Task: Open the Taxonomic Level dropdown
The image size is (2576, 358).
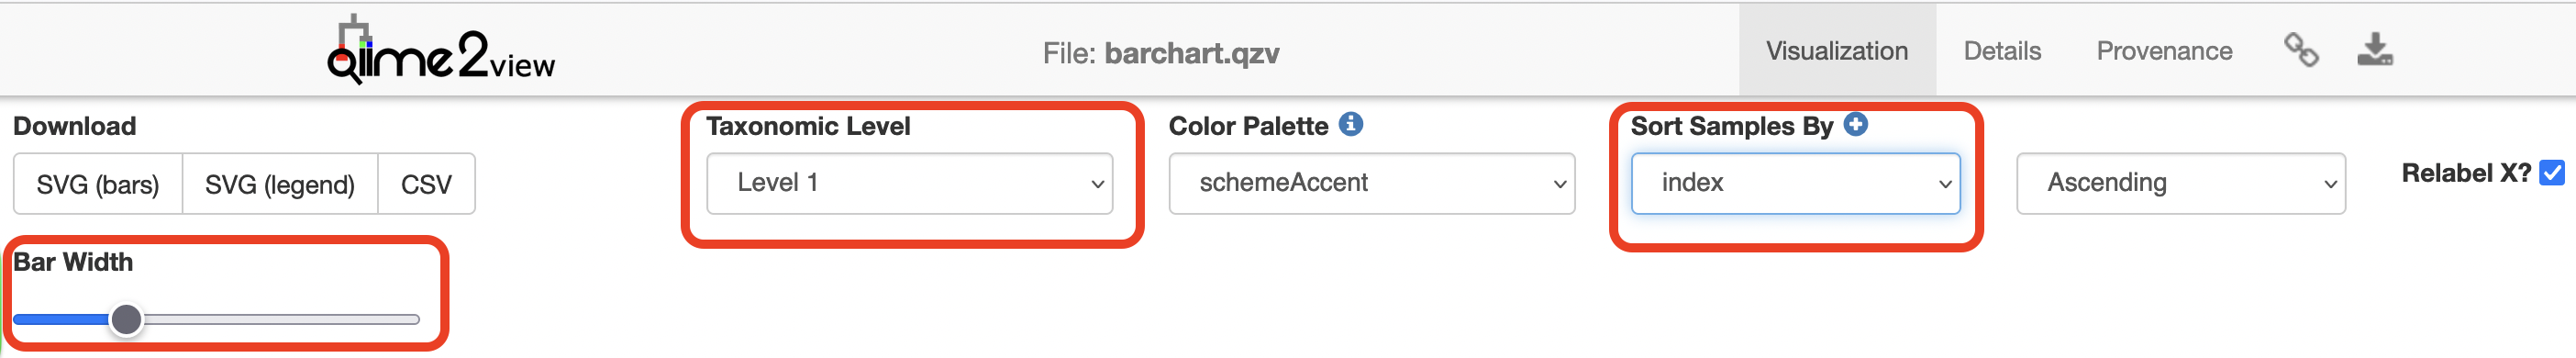Action: coord(909,183)
